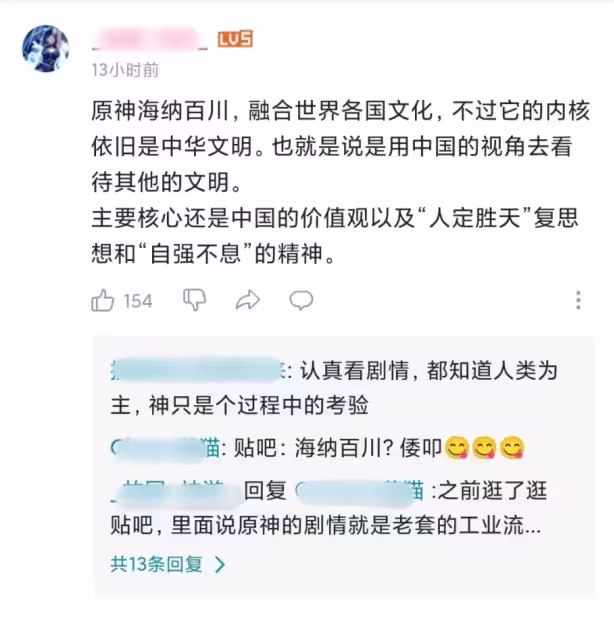
Task: Click the 13小时前 timestamp
Action: [125, 70]
